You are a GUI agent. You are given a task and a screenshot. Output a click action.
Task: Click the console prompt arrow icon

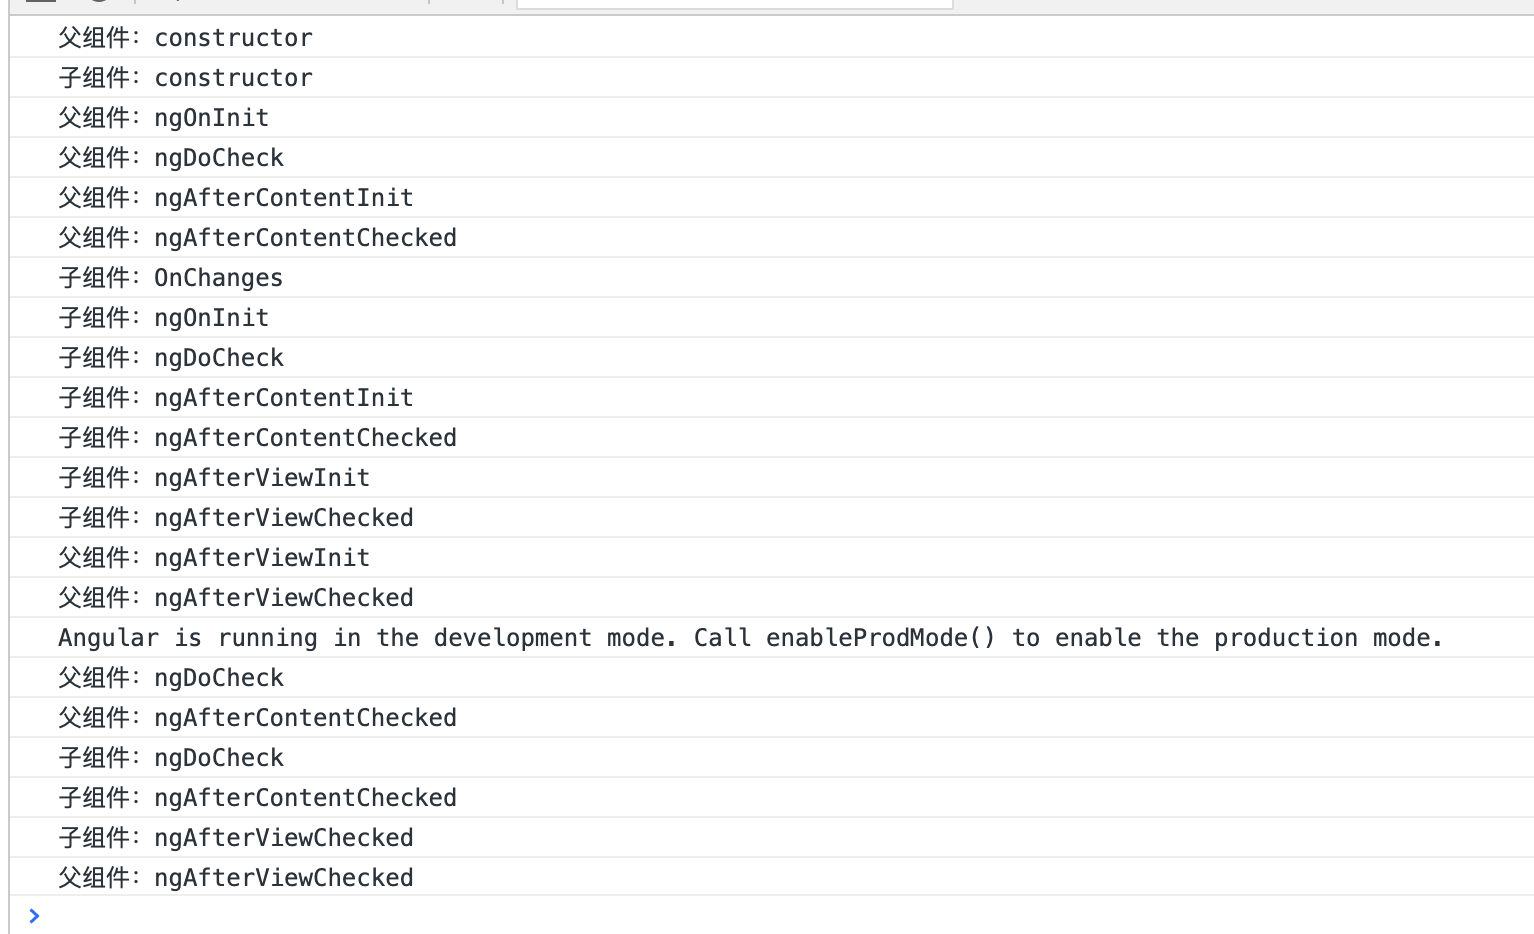point(34,915)
